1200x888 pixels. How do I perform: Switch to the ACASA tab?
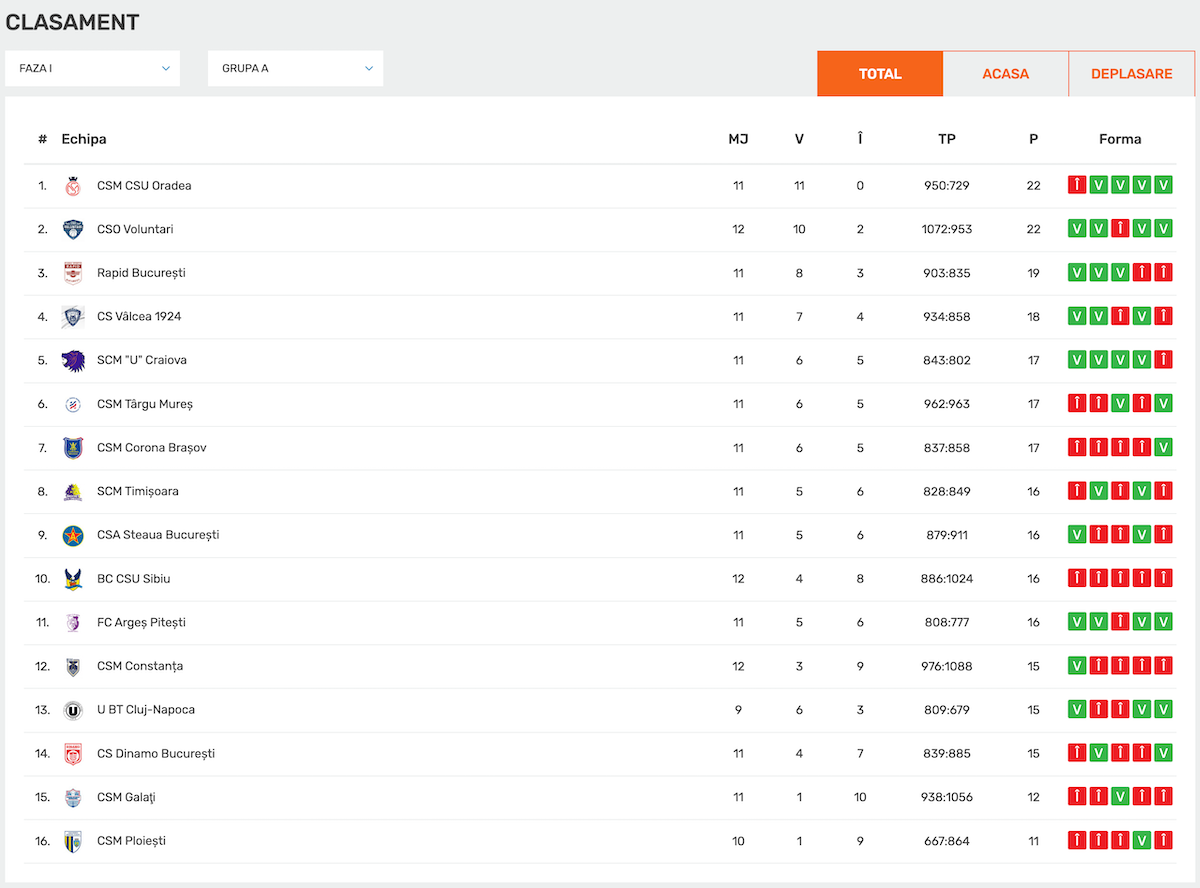[x=1005, y=74]
